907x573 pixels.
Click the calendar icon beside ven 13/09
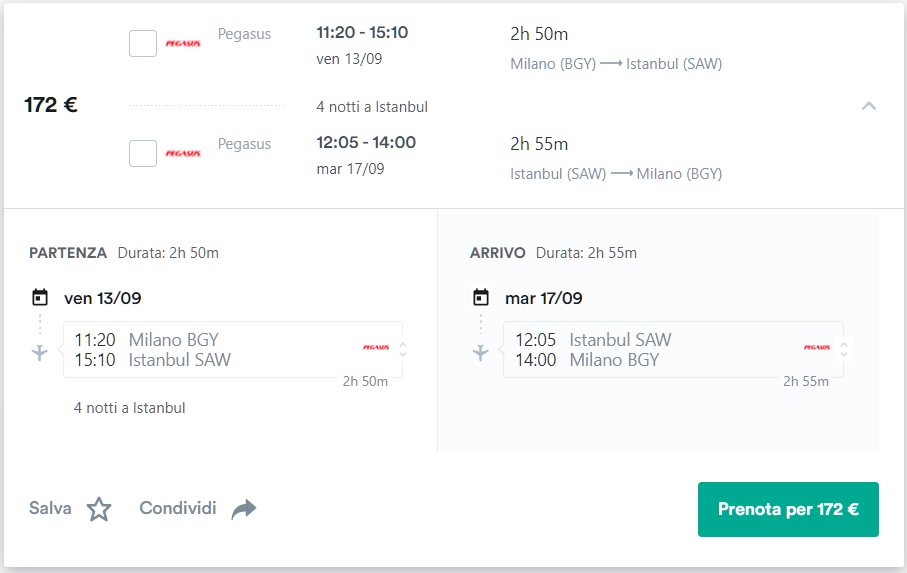[40, 297]
